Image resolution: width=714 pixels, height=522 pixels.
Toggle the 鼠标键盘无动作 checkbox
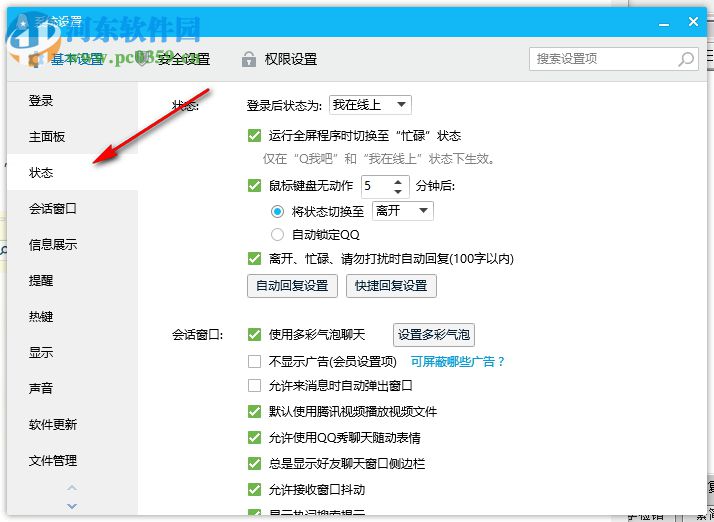[x=254, y=185]
